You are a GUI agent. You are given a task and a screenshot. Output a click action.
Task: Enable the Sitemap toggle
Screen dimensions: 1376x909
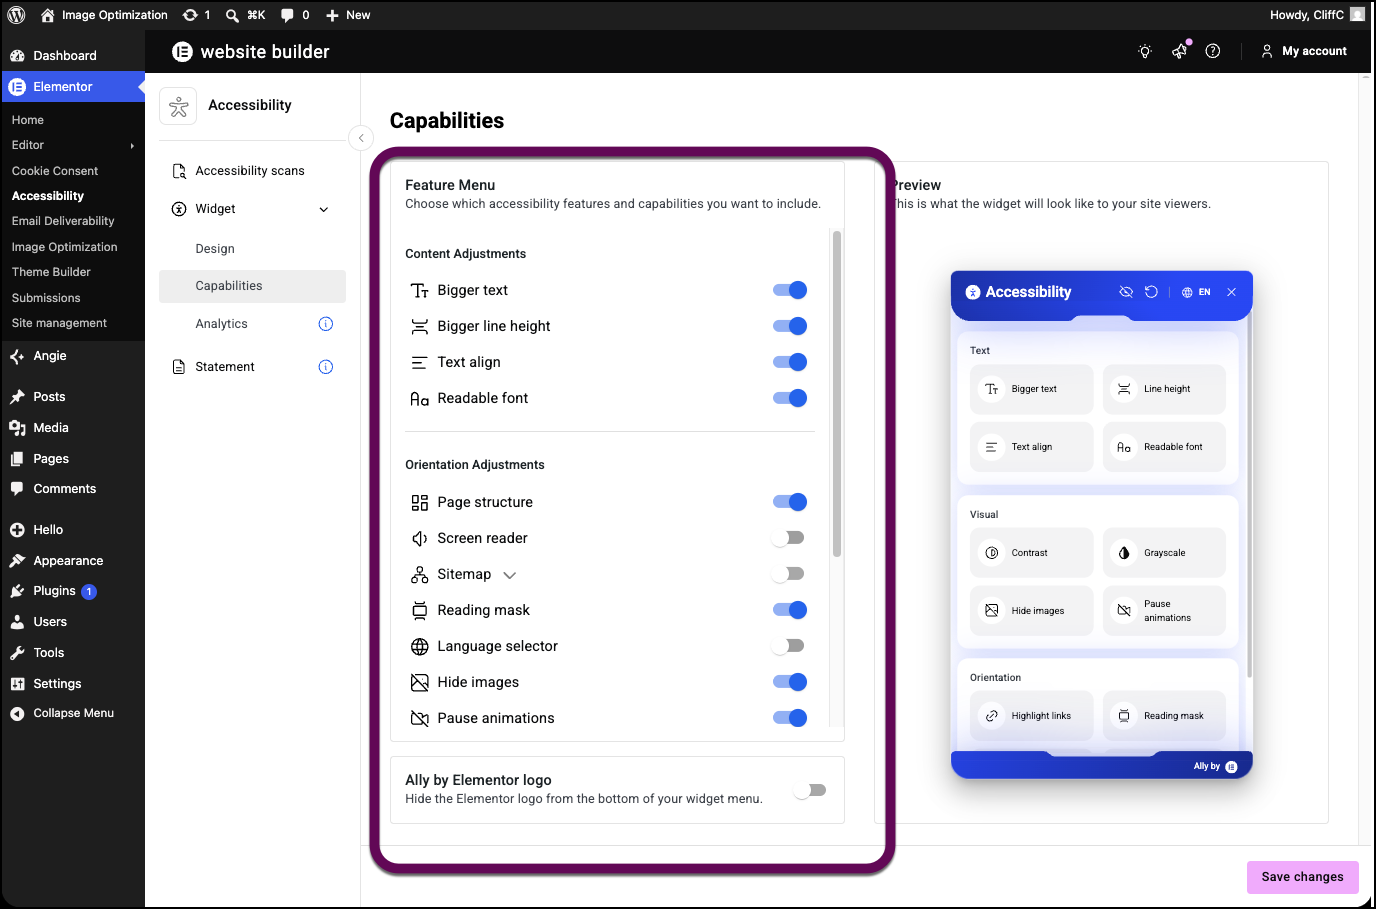[788, 574]
